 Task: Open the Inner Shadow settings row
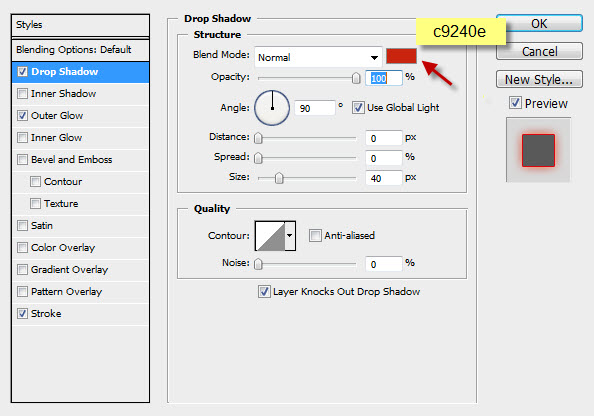(80, 94)
